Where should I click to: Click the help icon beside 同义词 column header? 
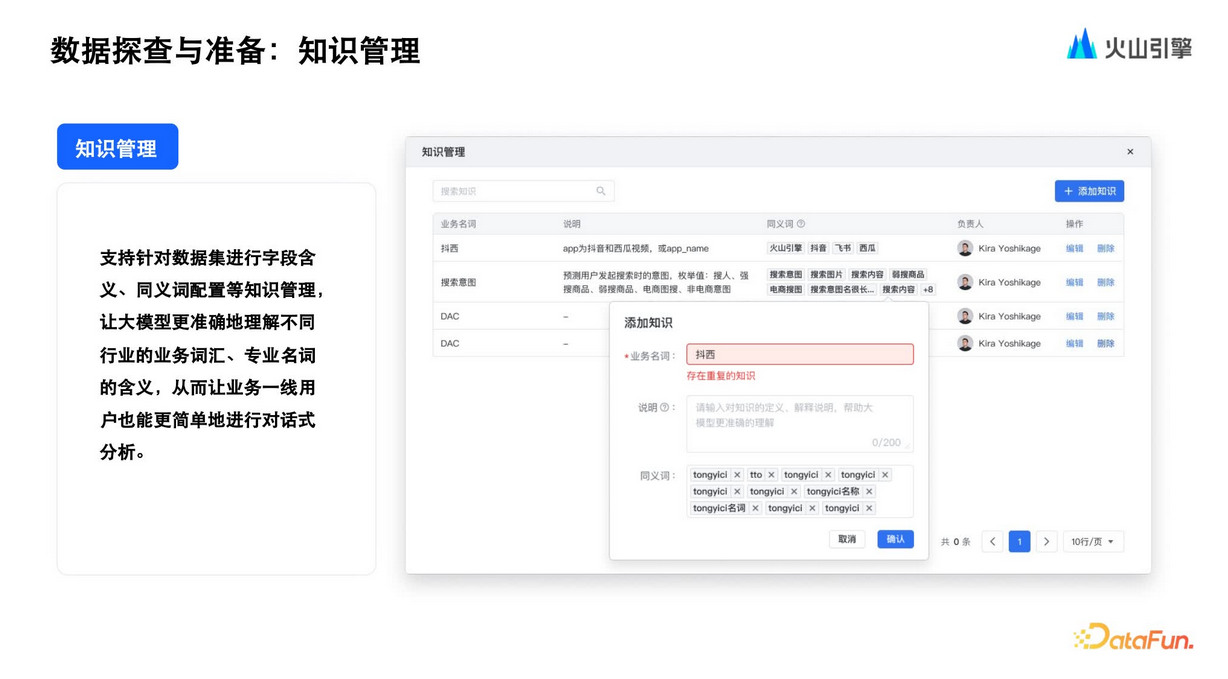click(x=801, y=224)
